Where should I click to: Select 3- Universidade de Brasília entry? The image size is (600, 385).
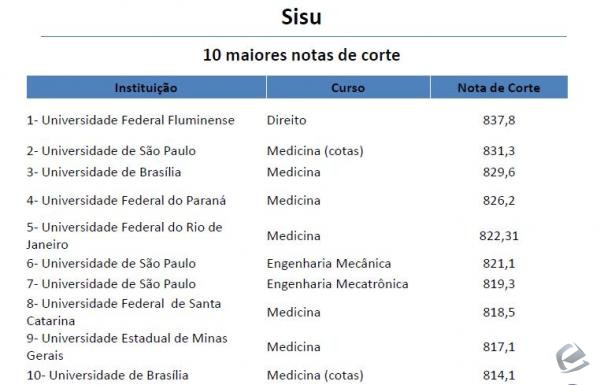(x=104, y=172)
